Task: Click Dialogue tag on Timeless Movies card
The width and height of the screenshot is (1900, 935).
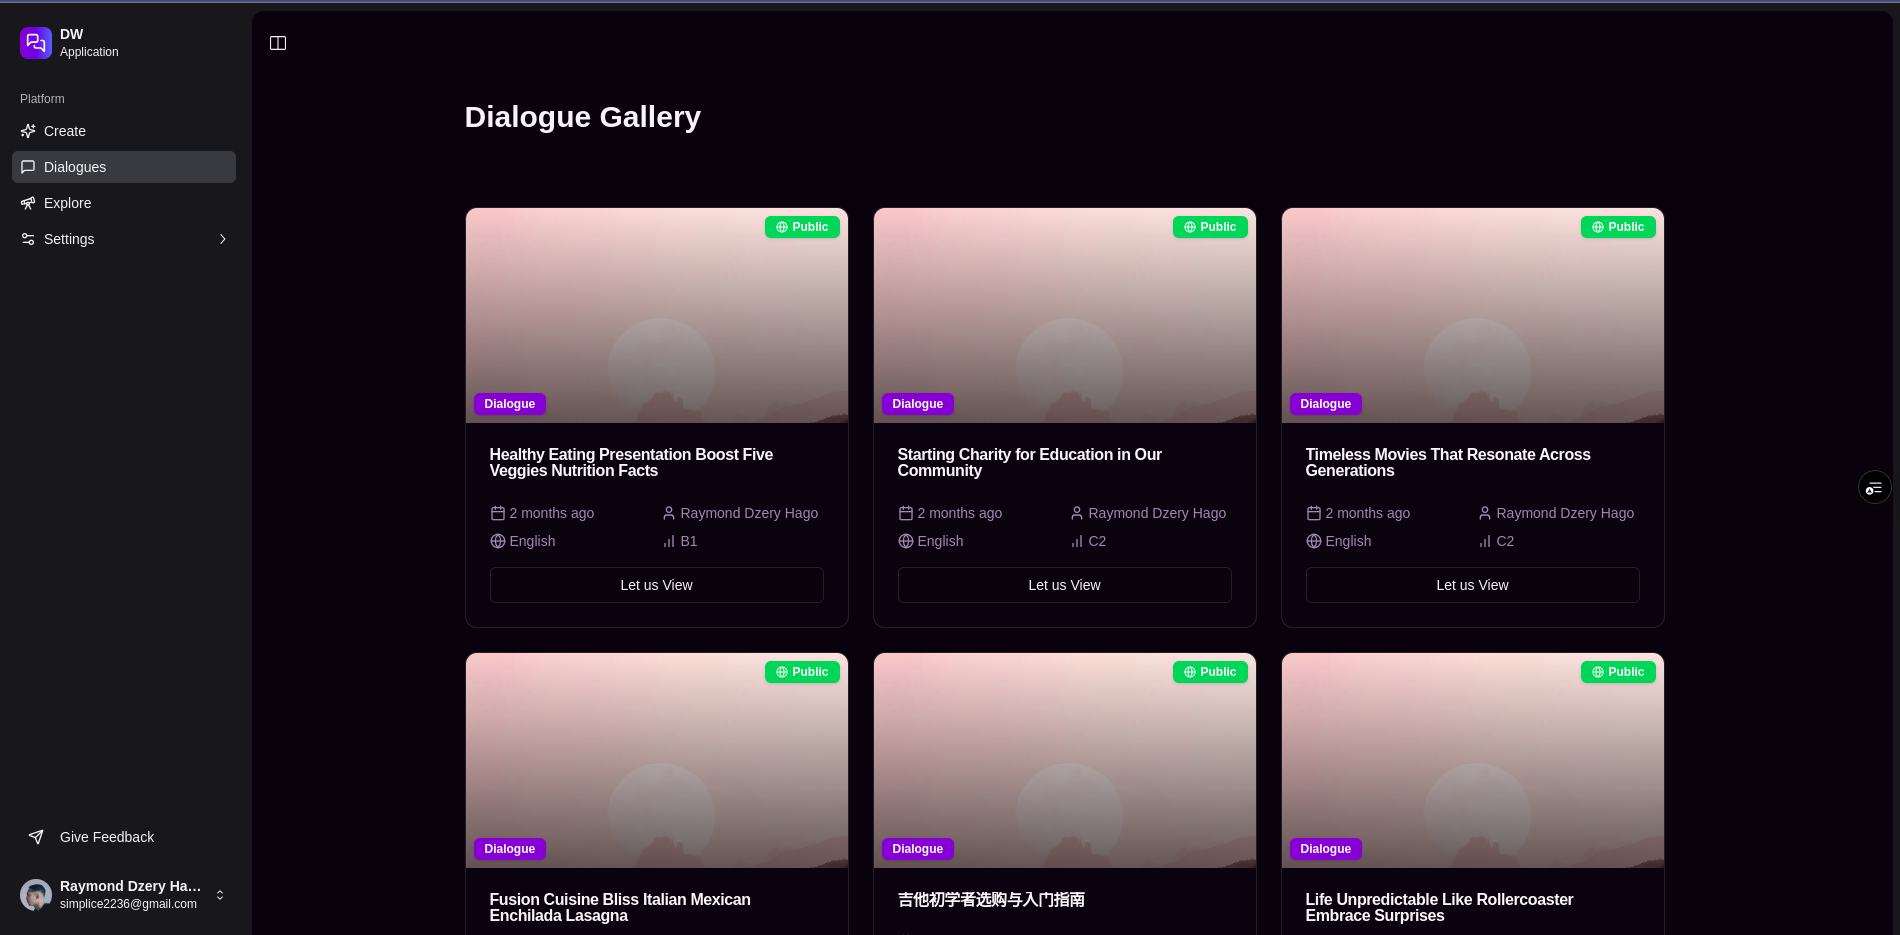Action: coord(1326,404)
